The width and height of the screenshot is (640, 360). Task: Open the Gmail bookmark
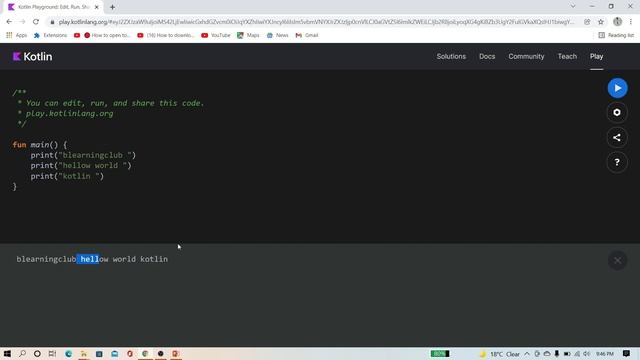[x=307, y=35]
